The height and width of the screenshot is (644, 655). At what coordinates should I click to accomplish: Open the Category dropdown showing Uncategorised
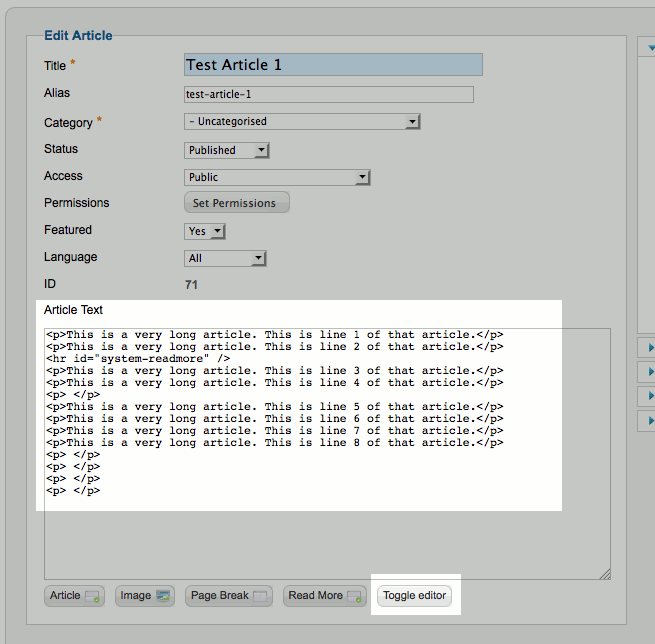(x=302, y=122)
